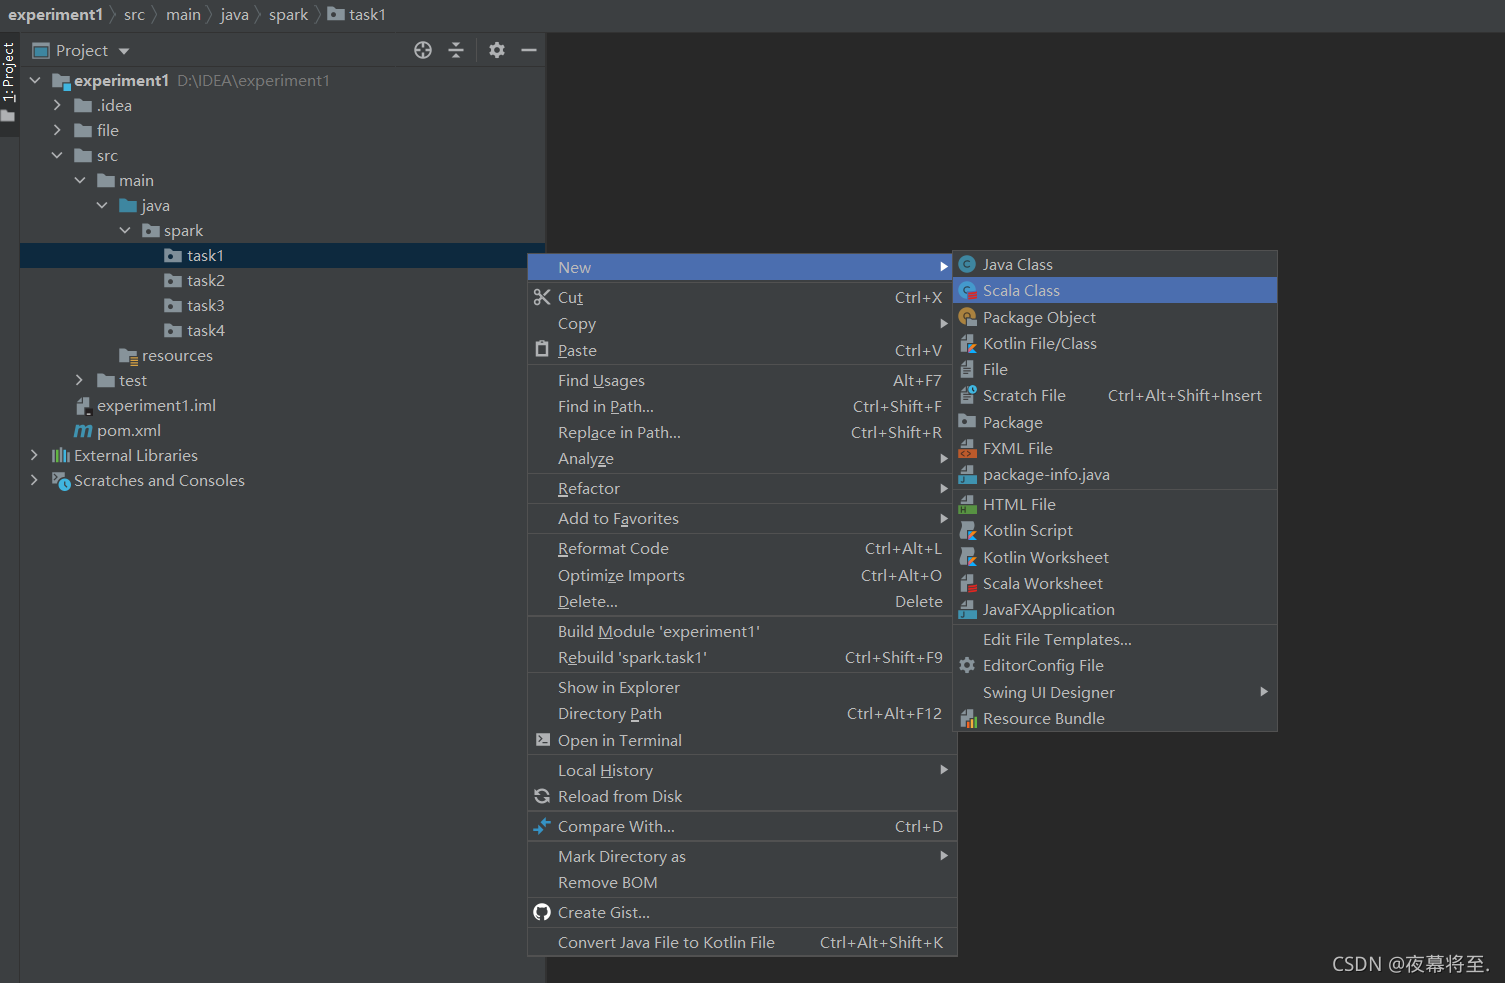Expand the .idea folder
Image resolution: width=1505 pixels, height=983 pixels.
point(57,105)
